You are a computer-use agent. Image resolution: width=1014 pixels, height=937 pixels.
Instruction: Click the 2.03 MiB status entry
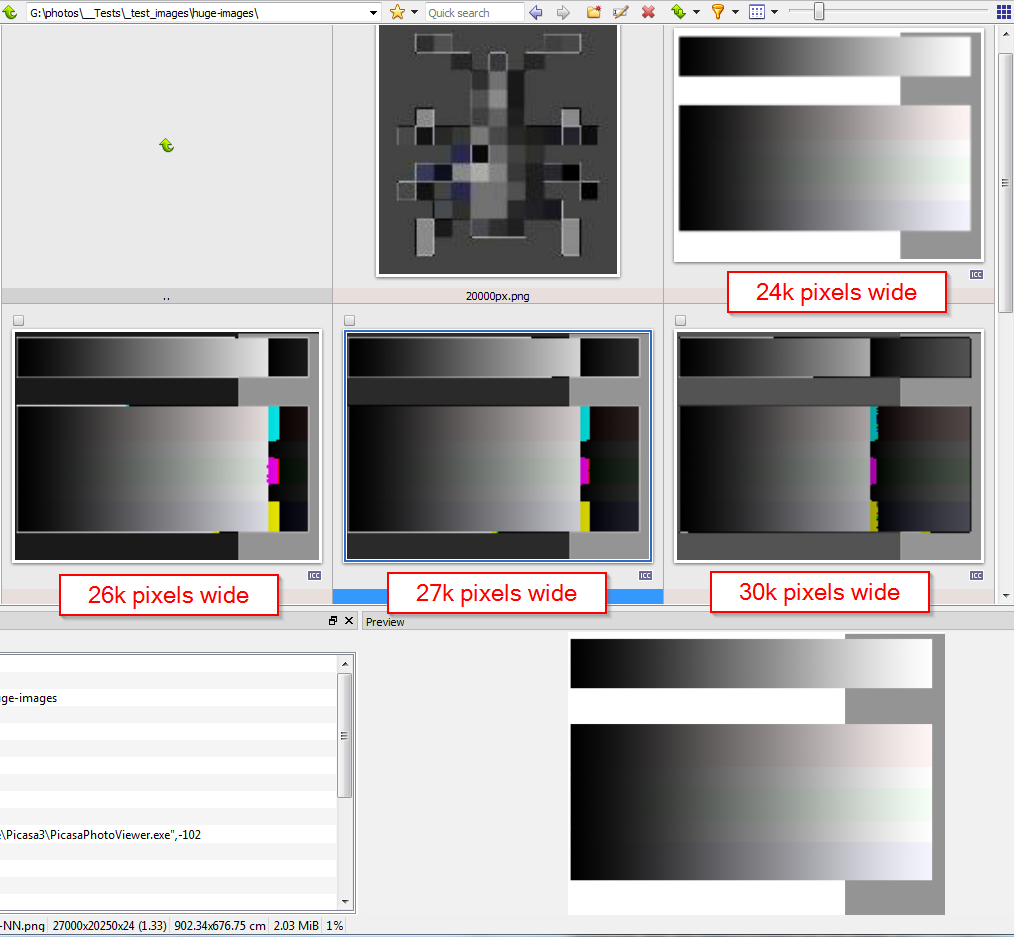point(296,926)
